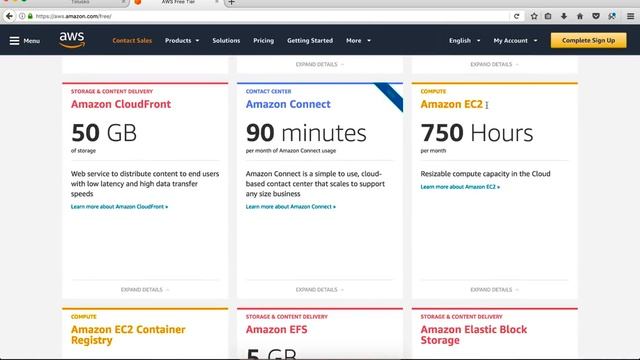Follow Learn more about Amazon CloudFront
The height and width of the screenshot is (360, 640).
click(x=119, y=207)
